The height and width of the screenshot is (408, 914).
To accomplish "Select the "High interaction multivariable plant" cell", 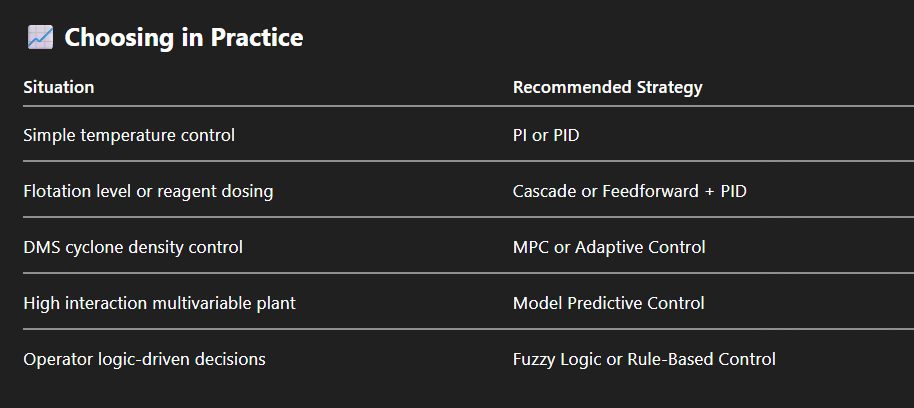I will pyautogui.click(x=159, y=302).
